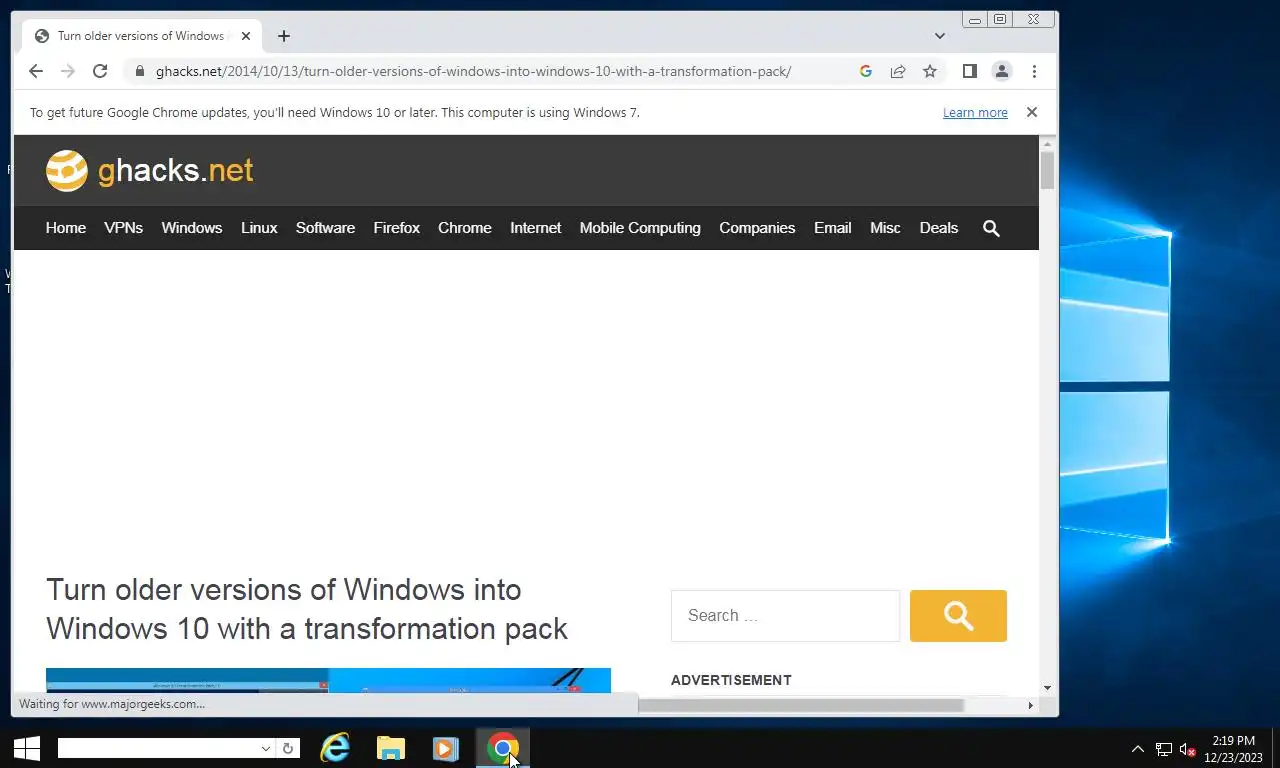Open the Linux menu item
The height and width of the screenshot is (768, 1280).
click(x=259, y=228)
